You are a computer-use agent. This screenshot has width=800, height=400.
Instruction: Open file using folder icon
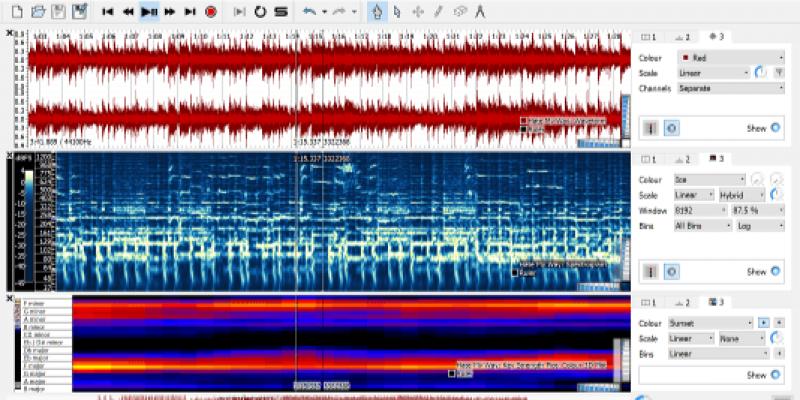tap(38, 12)
